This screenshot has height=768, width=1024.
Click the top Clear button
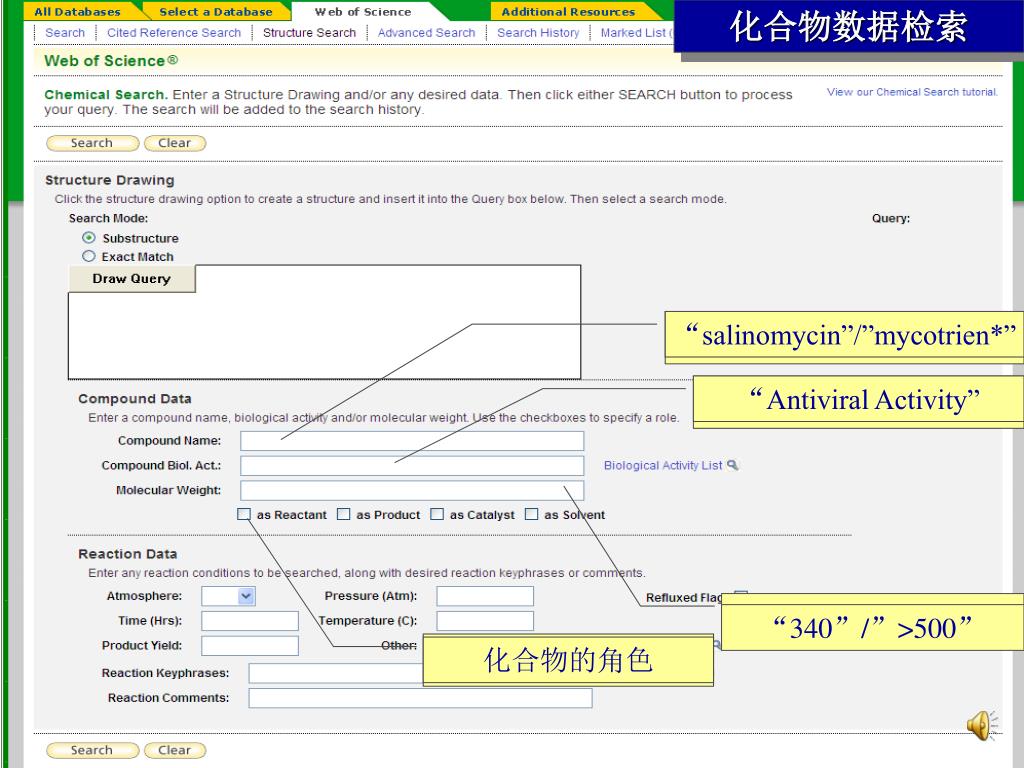click(x=174, y=143)
